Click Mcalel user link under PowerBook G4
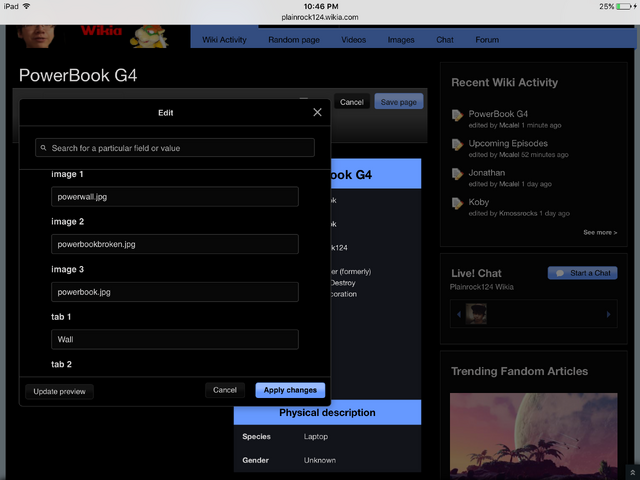640x480 pixels. click(x=509, y=125)
